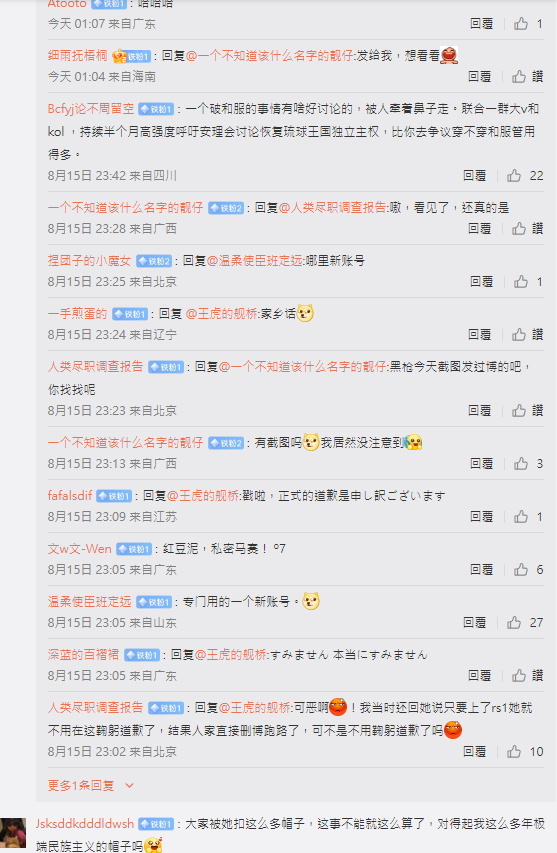
Task: Open 温柔使臣班定远's profile from the 23:05 comment
Action: (90, 601)
